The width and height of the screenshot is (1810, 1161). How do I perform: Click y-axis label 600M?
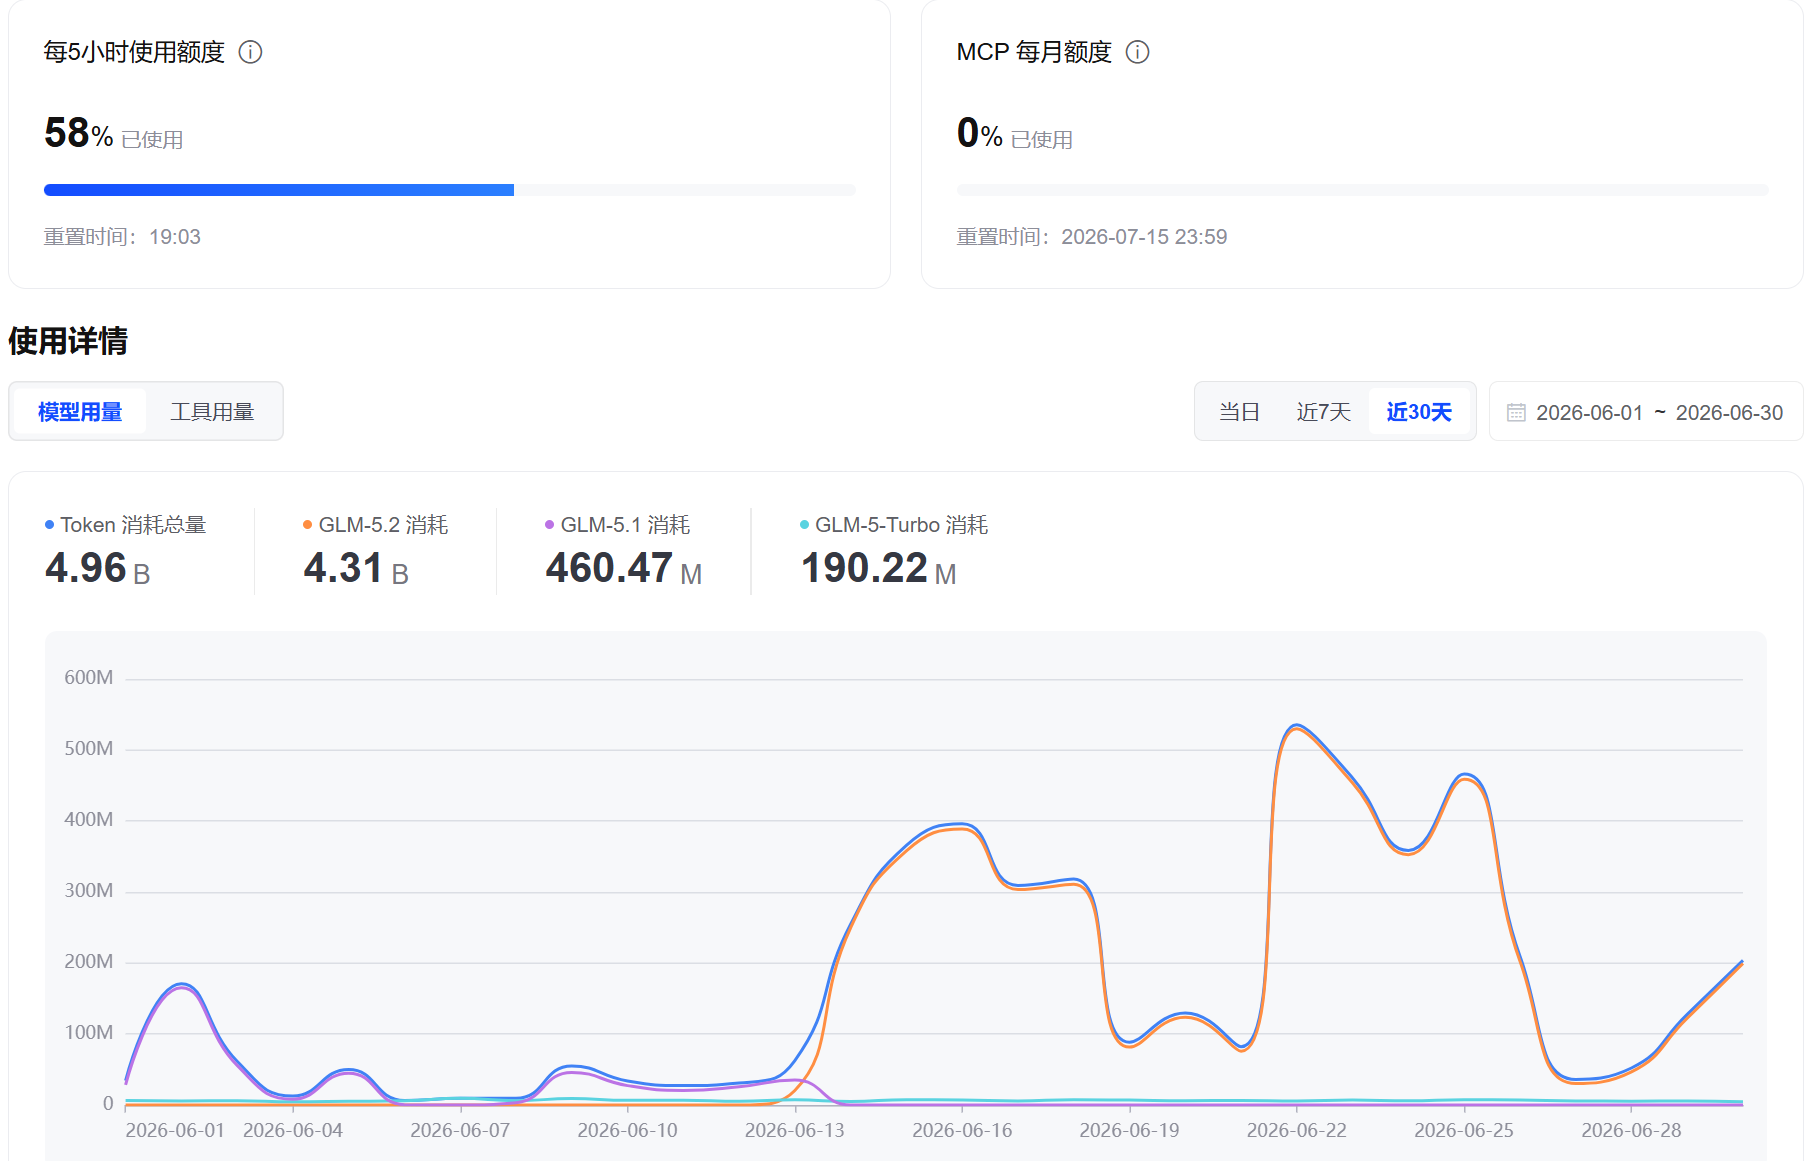coord(89,678)
